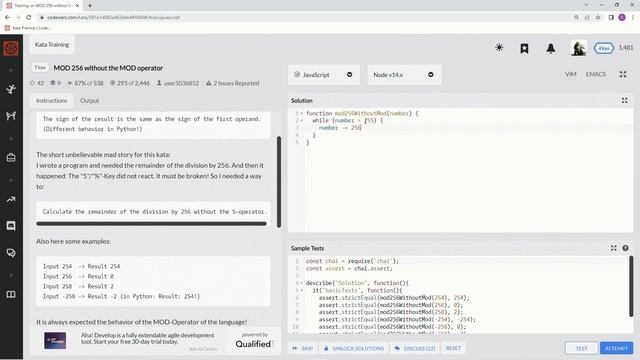
Task: Click the 7 kyu kata rank badge
Action: (40, 68)
